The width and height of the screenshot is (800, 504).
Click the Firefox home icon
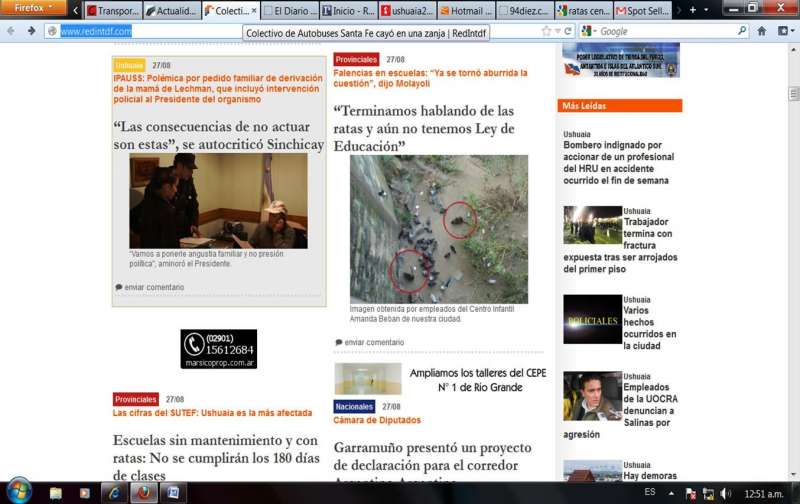[x=764, y=31]
